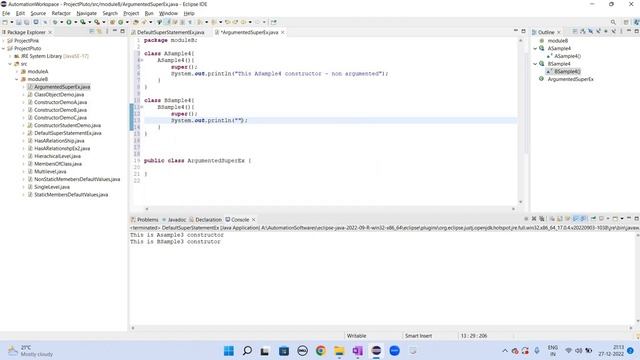Close the Outline view tab
This screenshot has width=640, height=360.
pyautogui.click(x=559, y=32)
